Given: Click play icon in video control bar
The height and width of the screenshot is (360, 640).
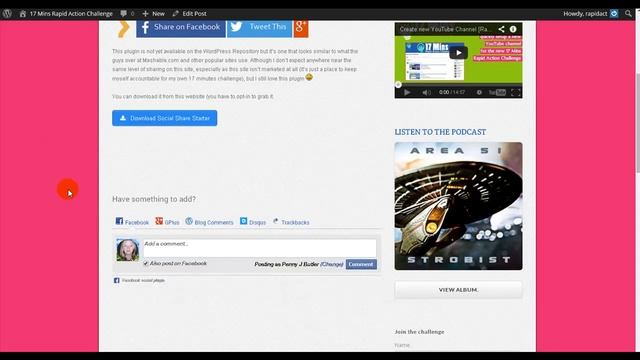Looking at the screenshot, I should [407, 92].
